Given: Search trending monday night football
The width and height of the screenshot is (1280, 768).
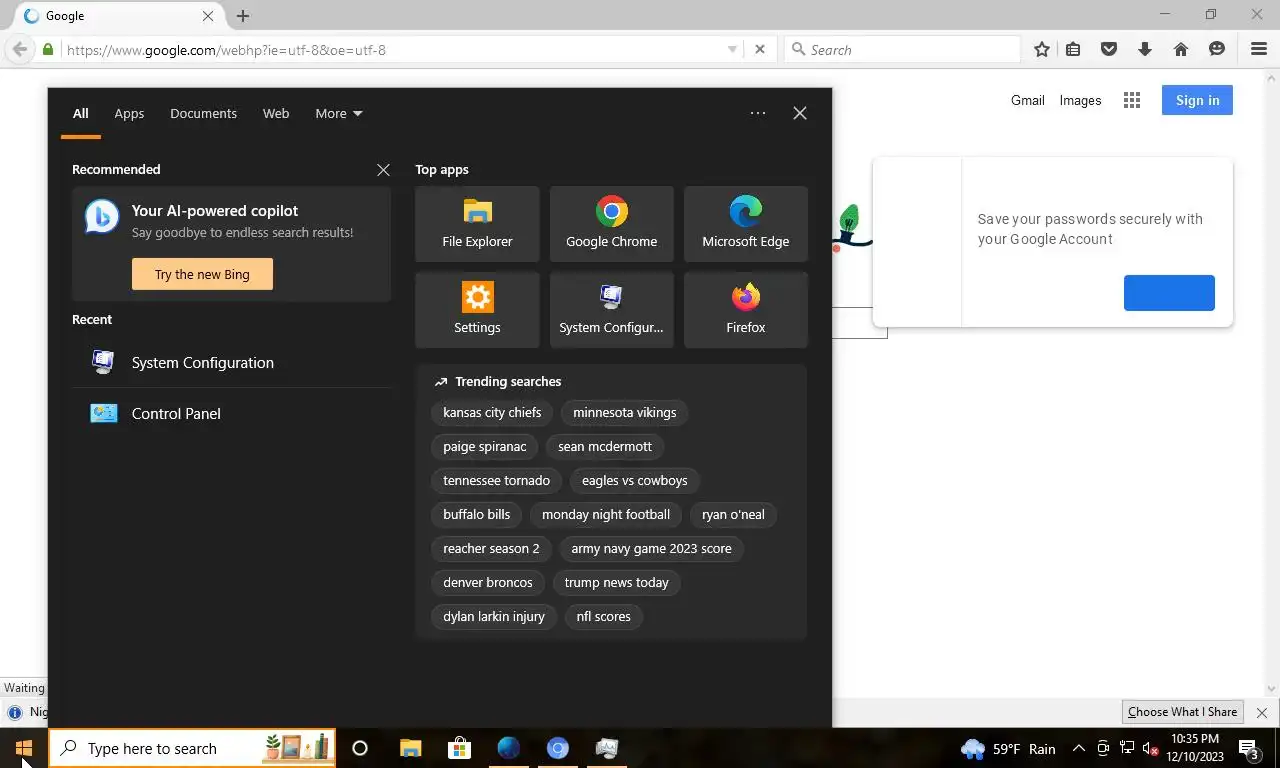Looking at the screenshot, I should pos(606,514).
